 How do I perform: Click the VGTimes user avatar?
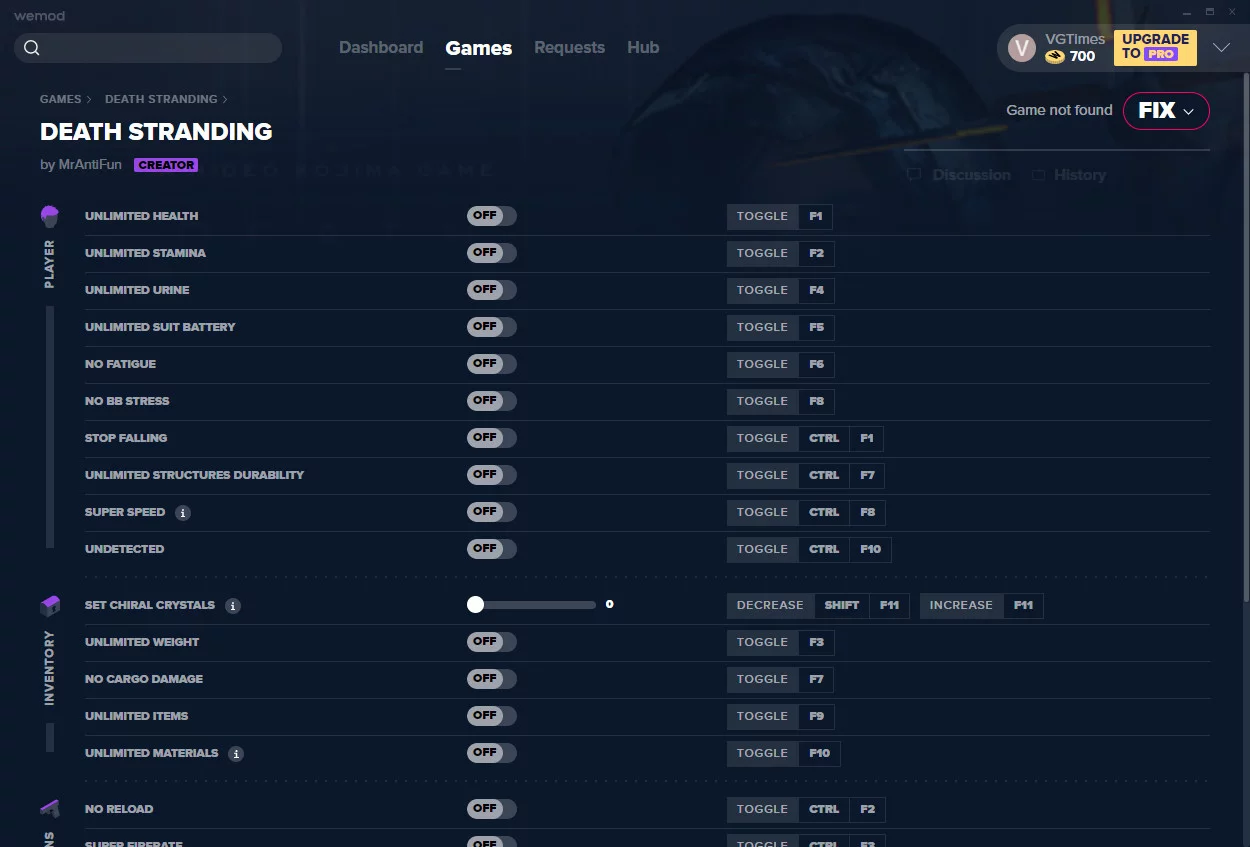1021,47
